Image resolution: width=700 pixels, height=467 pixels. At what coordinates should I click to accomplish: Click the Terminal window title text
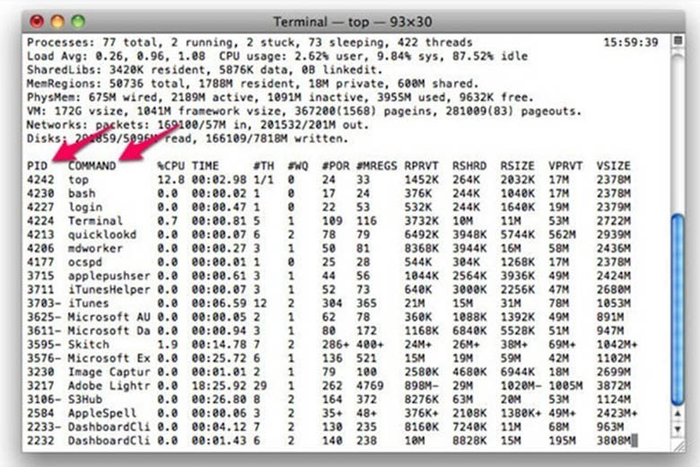(352, 21)
